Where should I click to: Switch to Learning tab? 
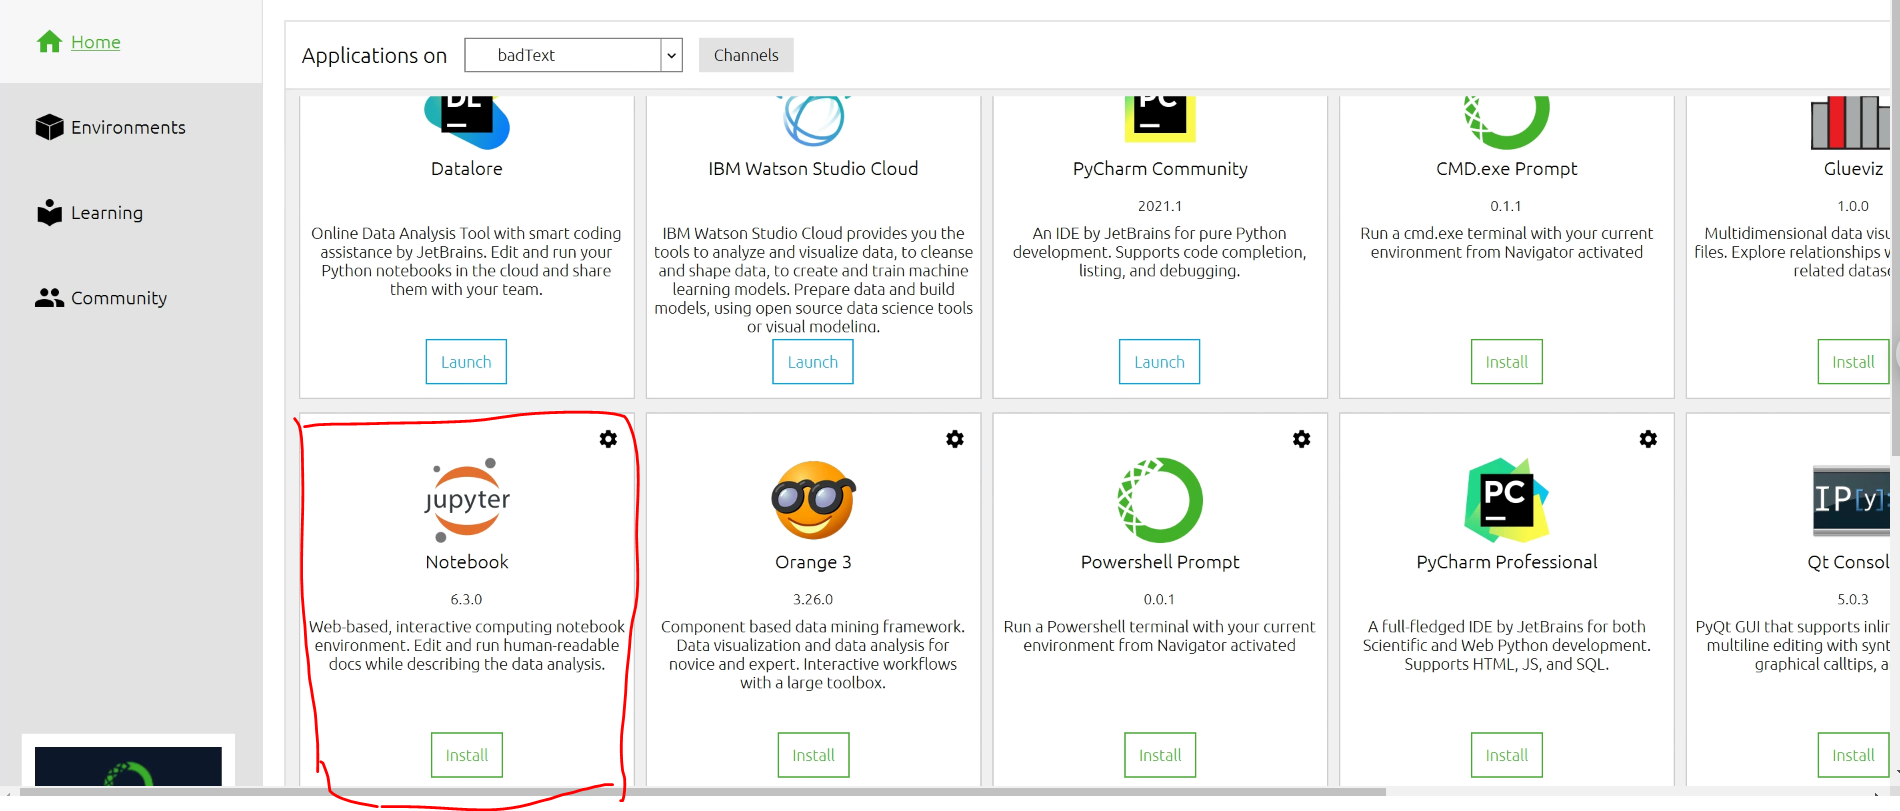(x=107, y=213)
